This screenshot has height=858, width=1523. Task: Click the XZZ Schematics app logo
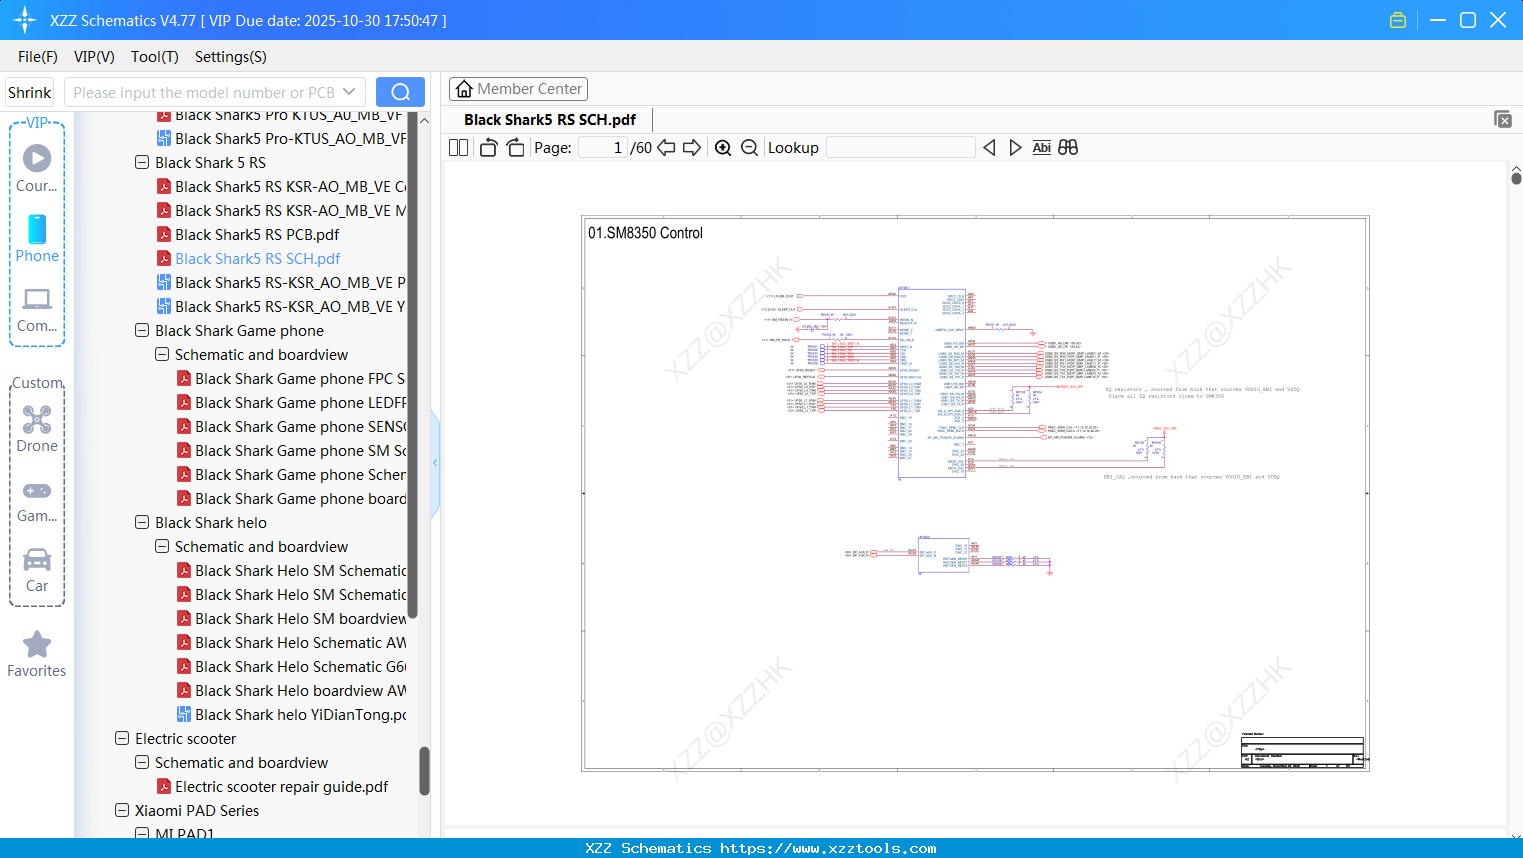(25, 20)
